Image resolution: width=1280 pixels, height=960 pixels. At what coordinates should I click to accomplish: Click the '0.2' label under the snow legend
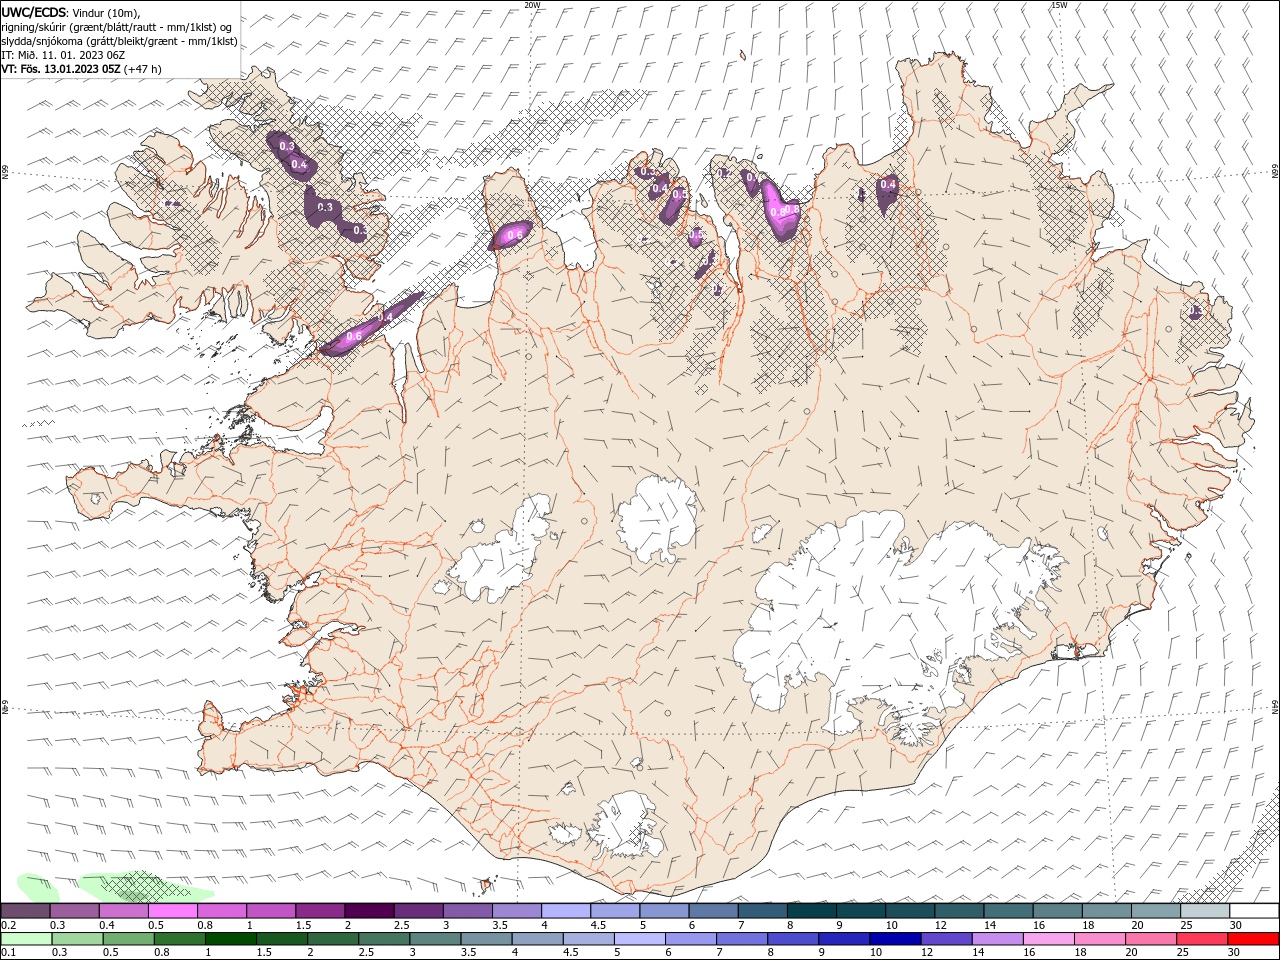8,925
